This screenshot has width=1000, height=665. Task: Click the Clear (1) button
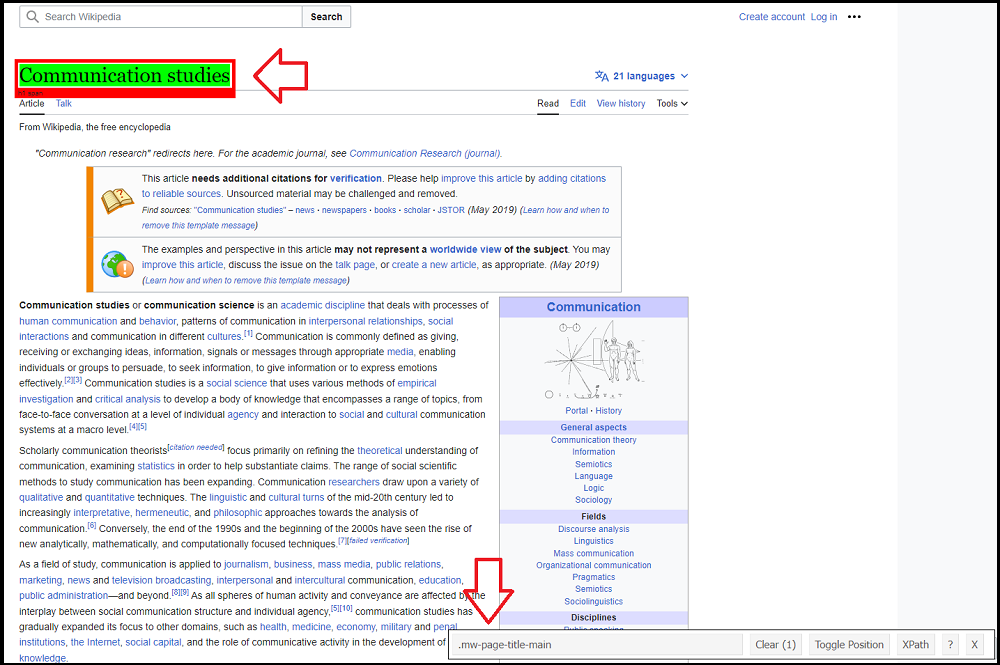[x=775, y=645]
